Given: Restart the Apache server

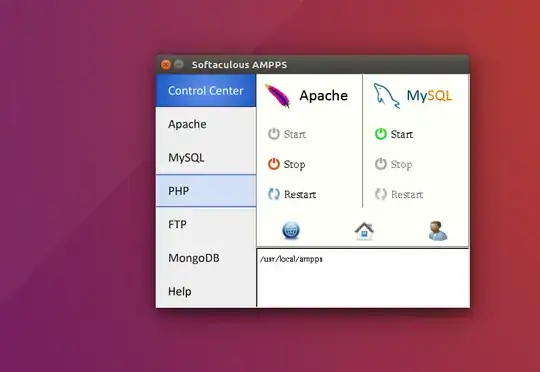Looking at the screenshot, I should tap(292, 194).
